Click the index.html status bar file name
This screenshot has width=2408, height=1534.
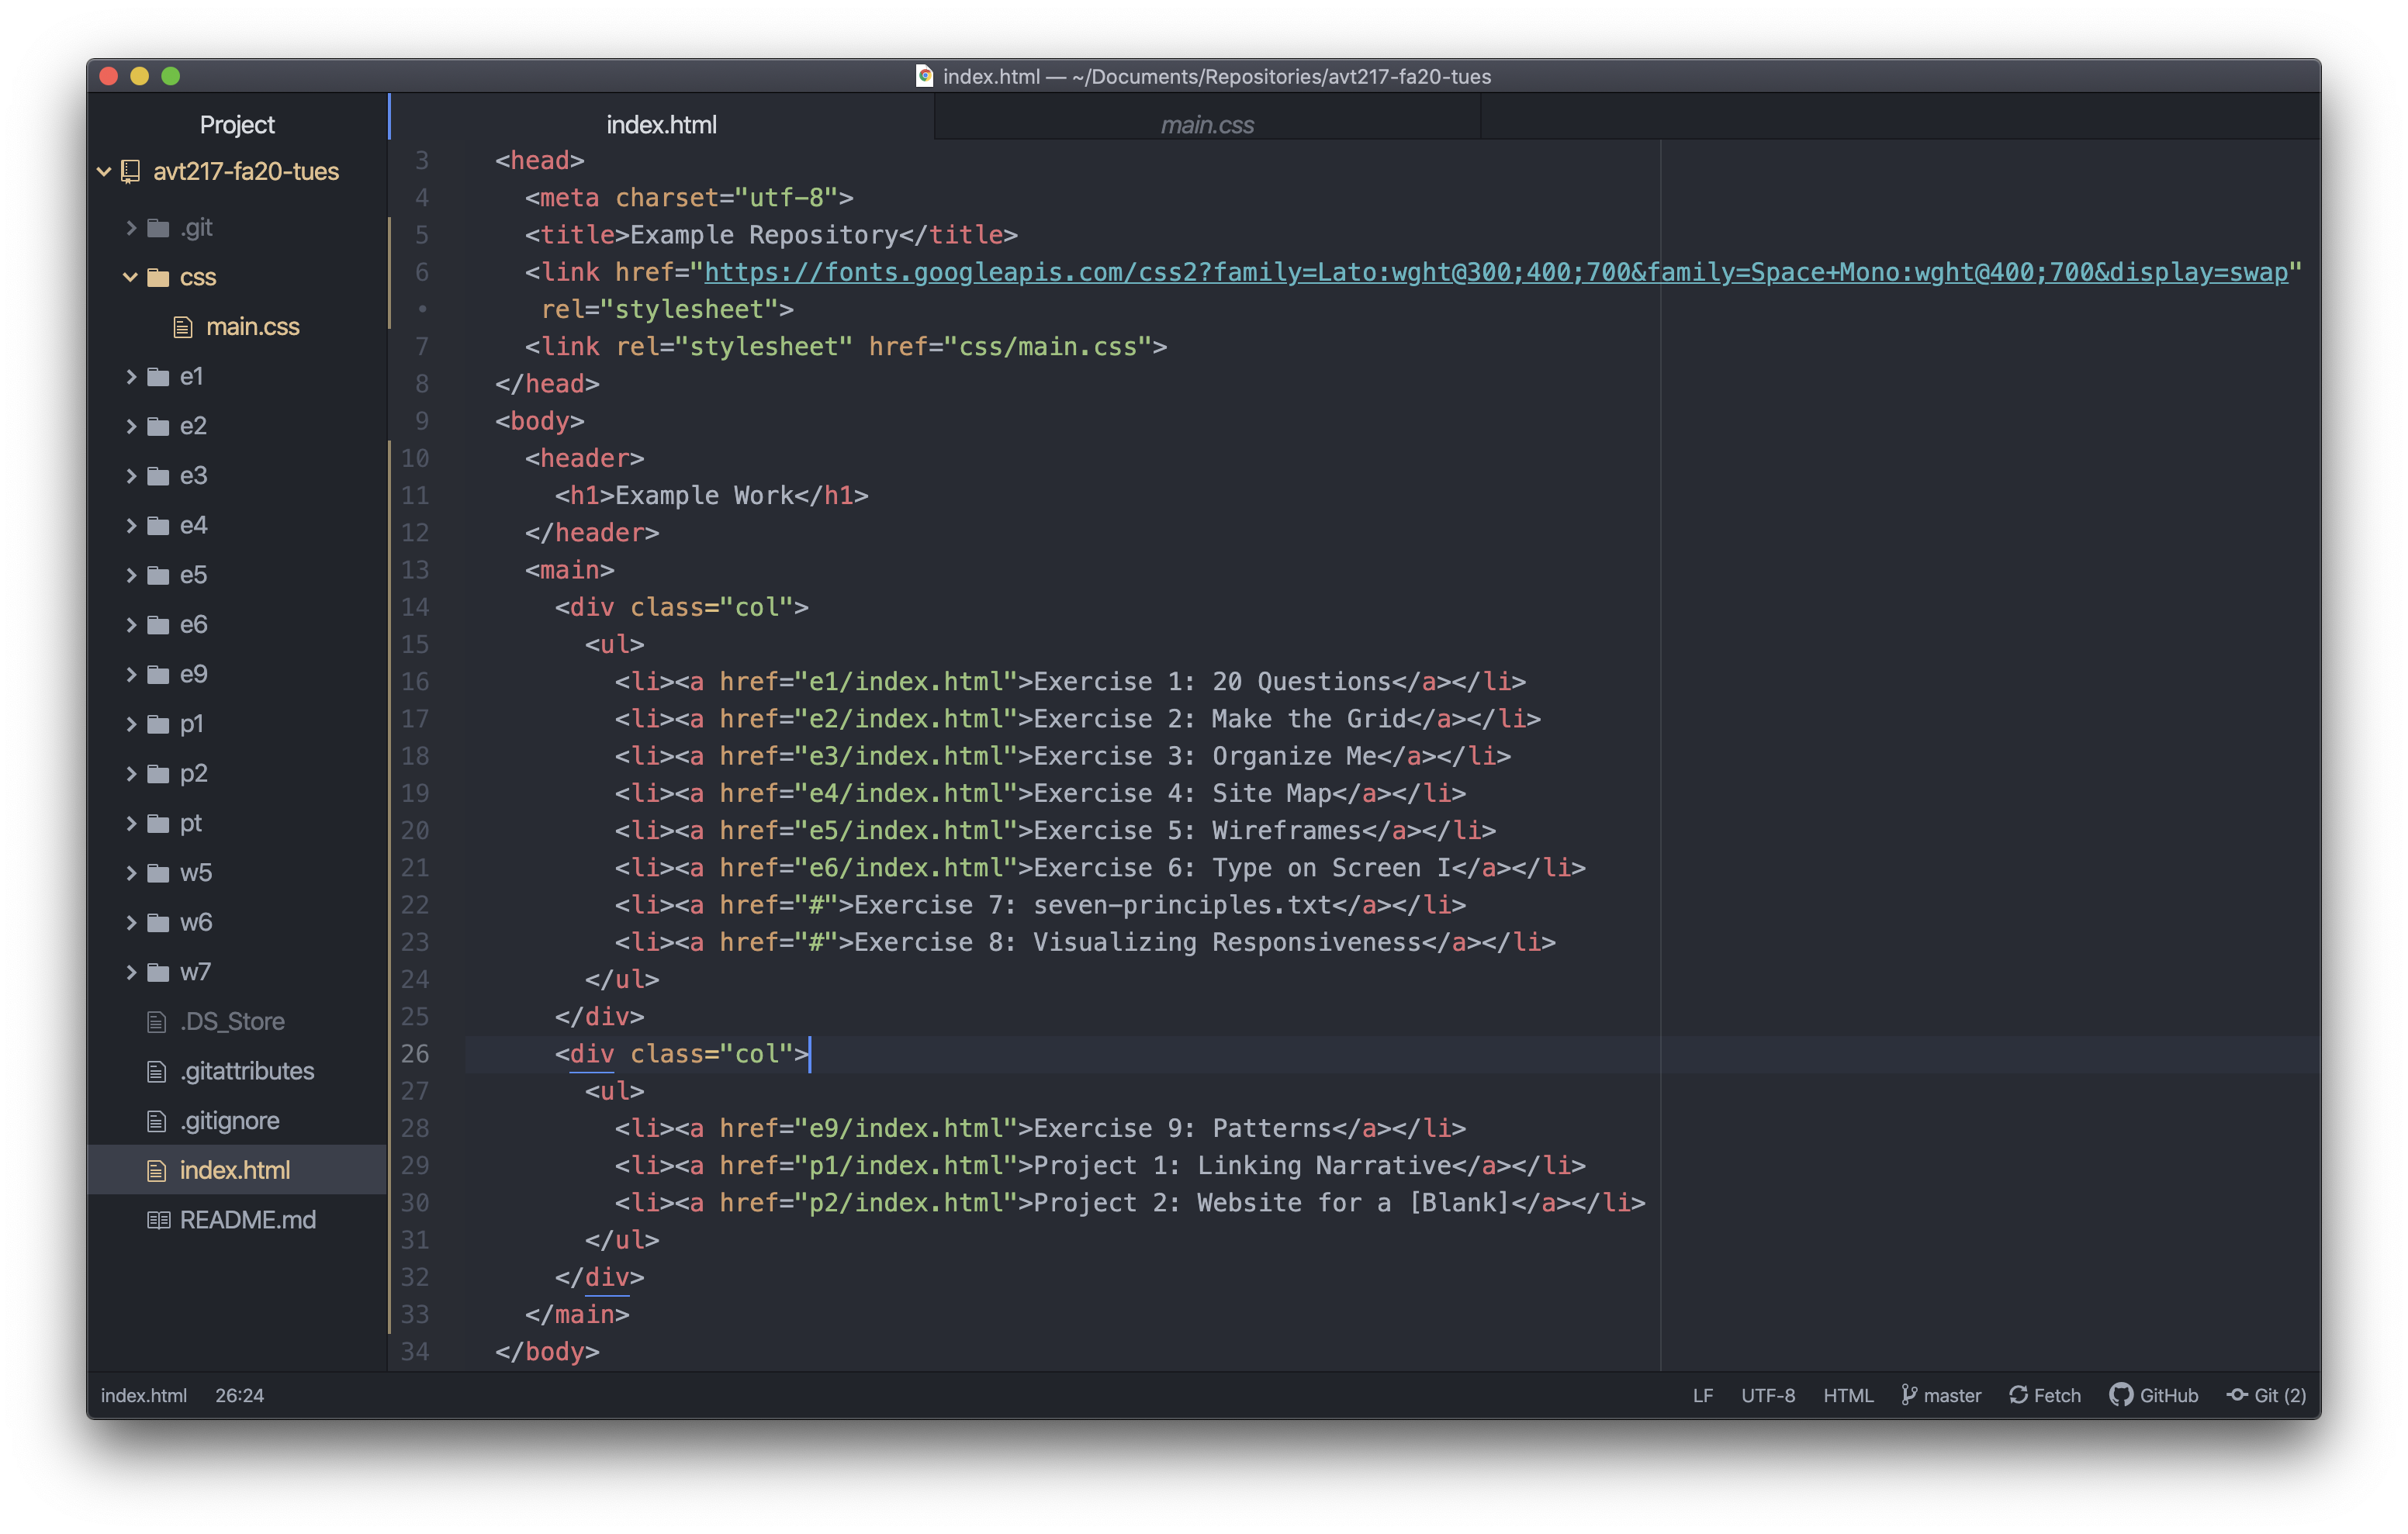pos(144,1395)
